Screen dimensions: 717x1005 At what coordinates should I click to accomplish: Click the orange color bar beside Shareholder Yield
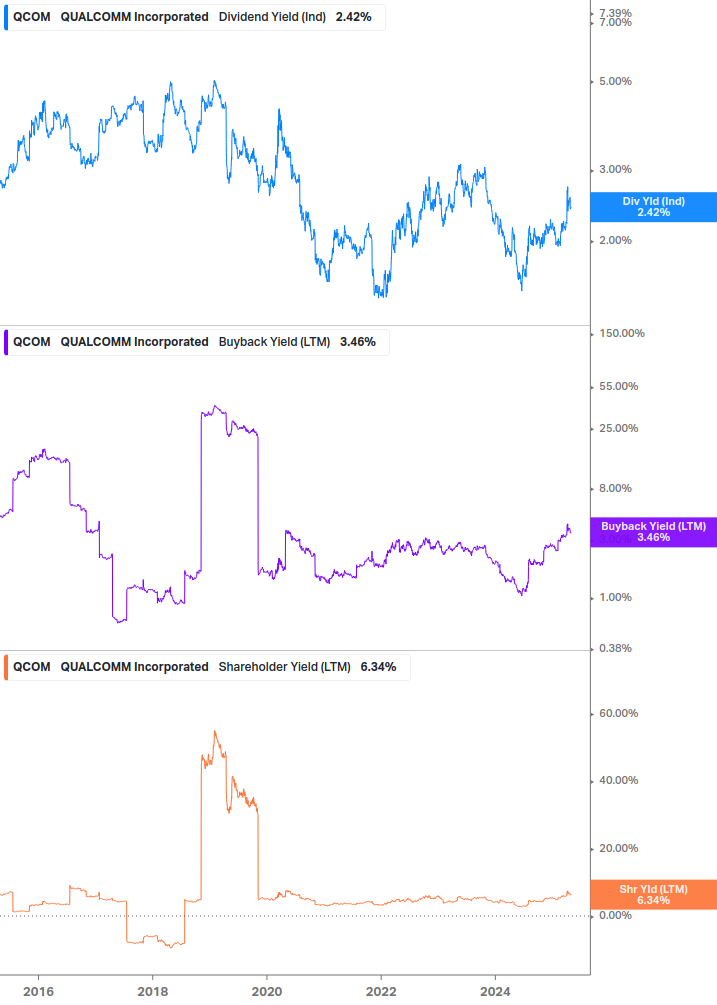pos(6,667)
